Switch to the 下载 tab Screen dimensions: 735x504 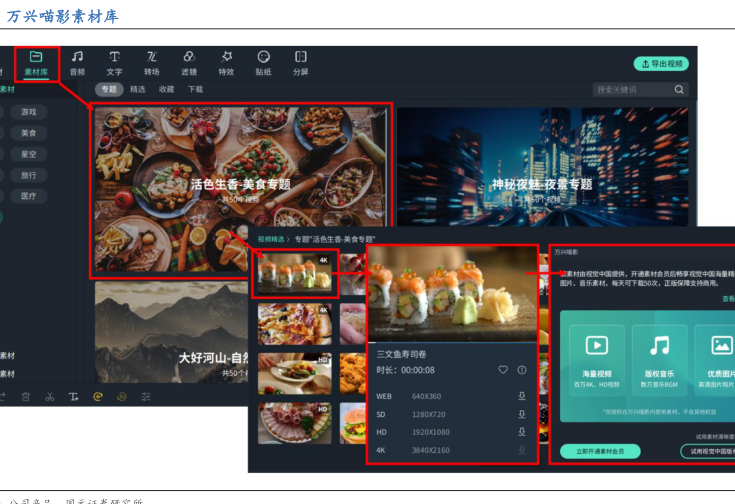195,89
